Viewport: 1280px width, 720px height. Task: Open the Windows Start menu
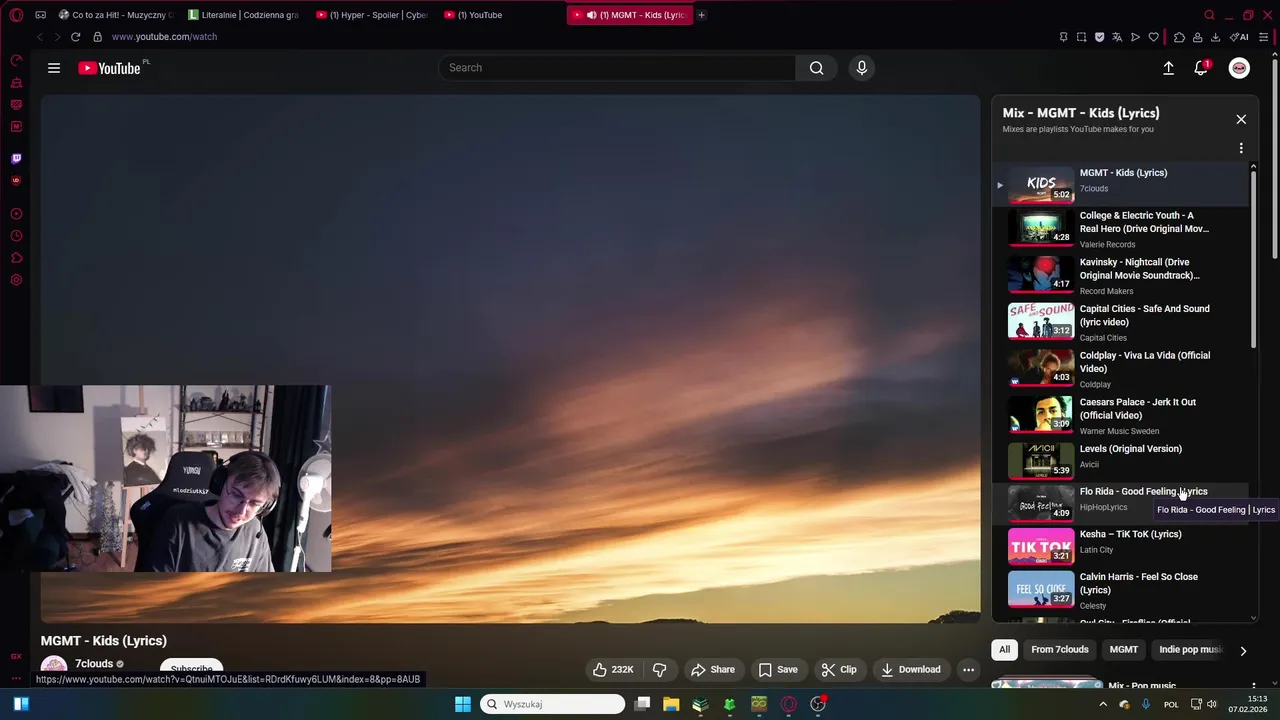pyautogui.click(x=462, y=704)
